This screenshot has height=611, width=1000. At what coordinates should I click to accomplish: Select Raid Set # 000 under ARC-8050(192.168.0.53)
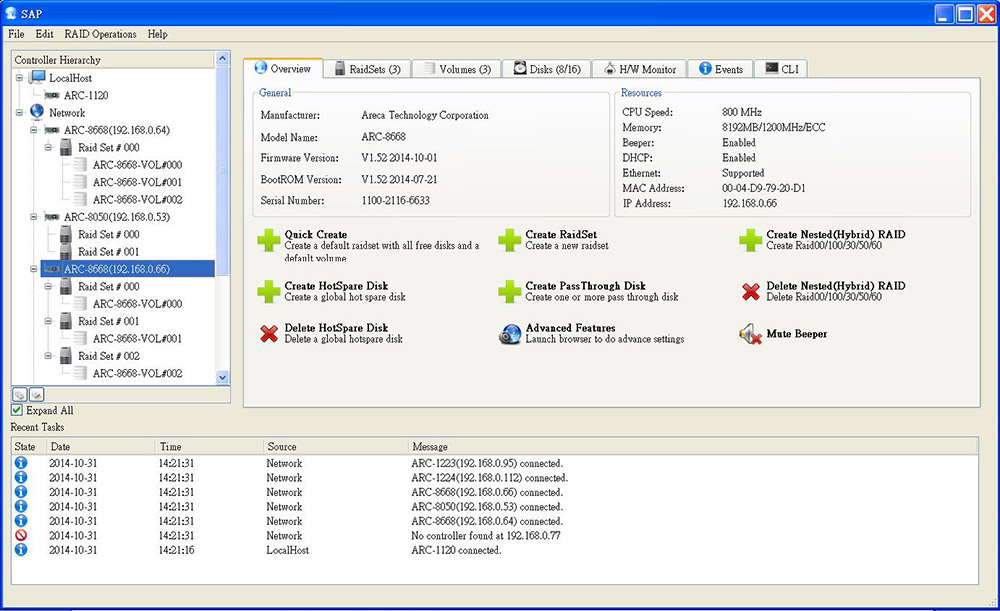(108, 235)
